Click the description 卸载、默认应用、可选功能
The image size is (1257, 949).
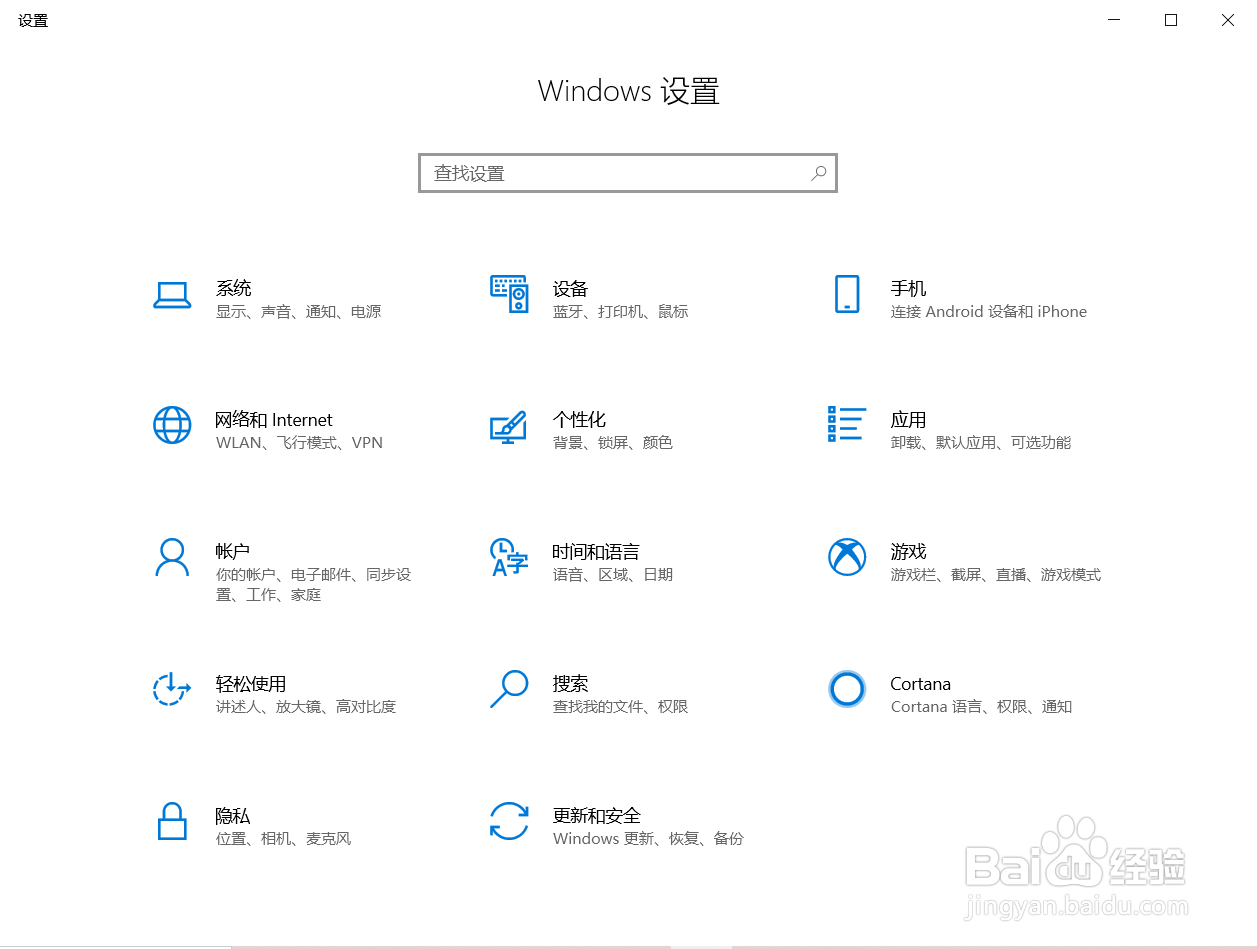[980, 443]
